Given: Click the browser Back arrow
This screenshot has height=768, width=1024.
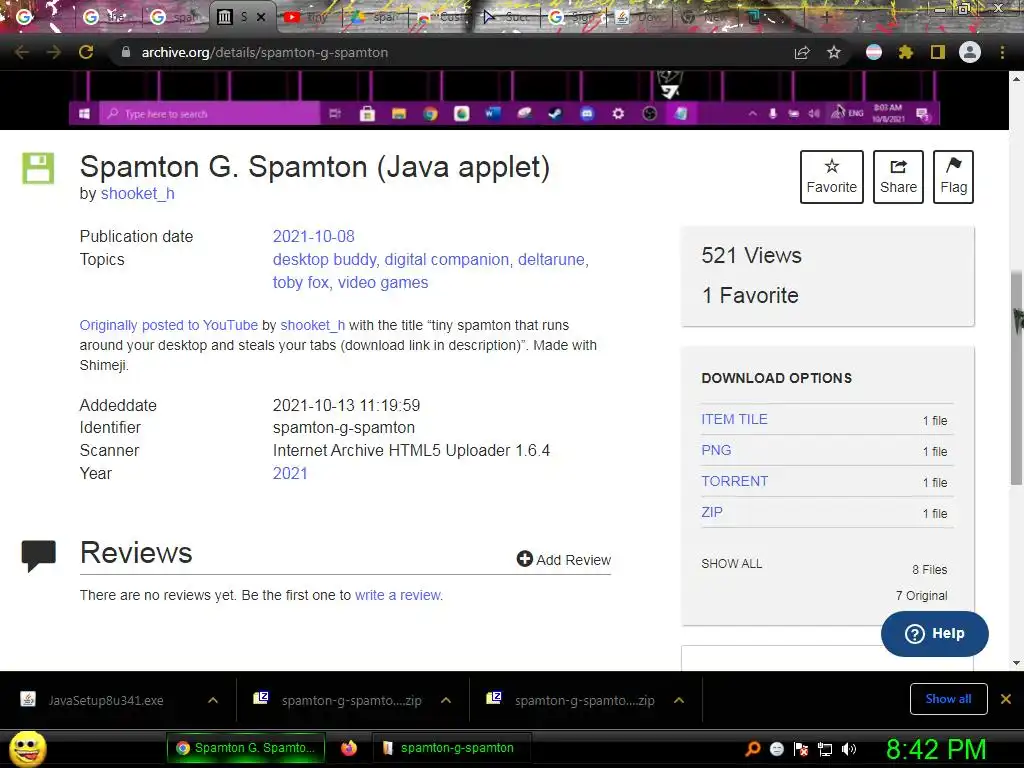Looking at the screenshot, I should (22, 52).
